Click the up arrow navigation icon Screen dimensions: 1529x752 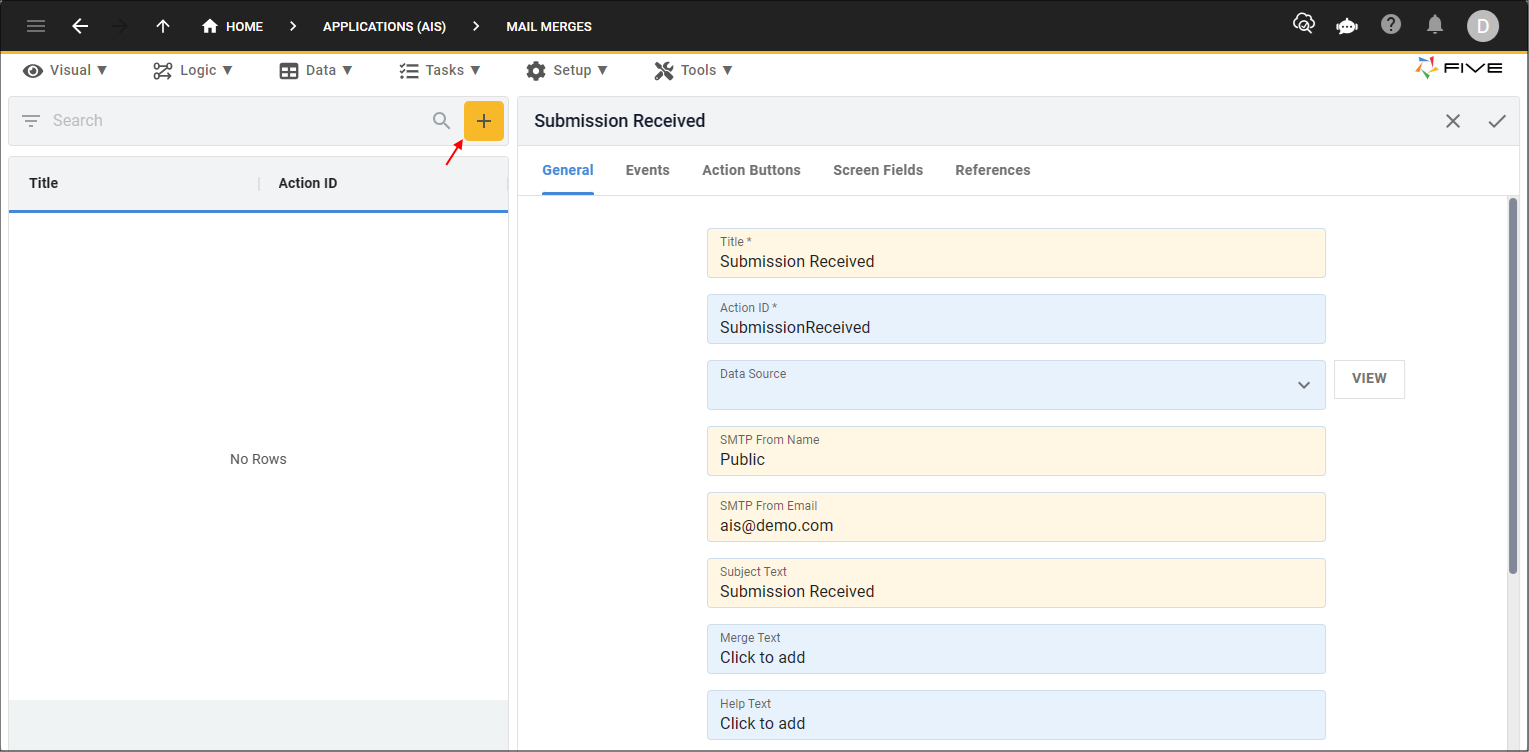click(x=163, y=26)
